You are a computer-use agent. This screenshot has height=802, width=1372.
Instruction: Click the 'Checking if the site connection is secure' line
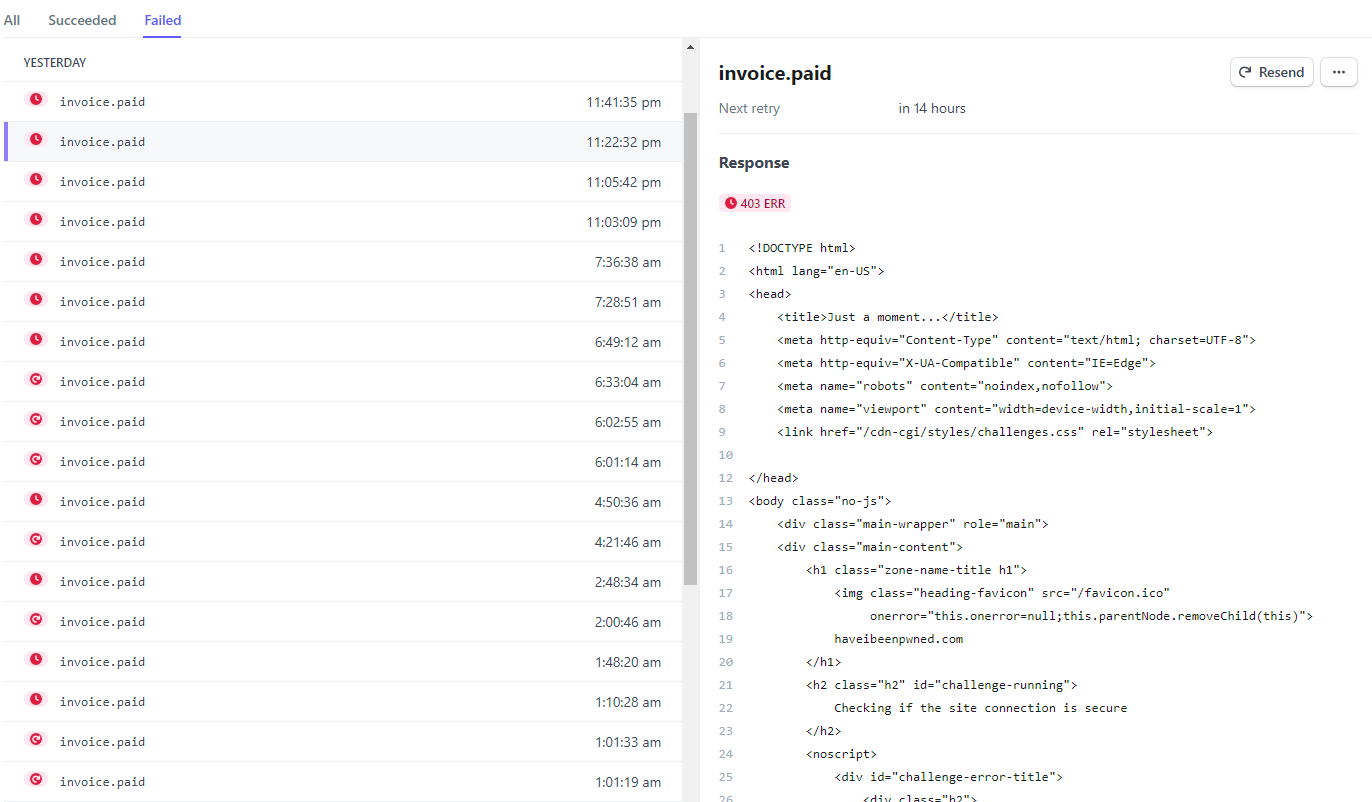(x=980, y=708)
